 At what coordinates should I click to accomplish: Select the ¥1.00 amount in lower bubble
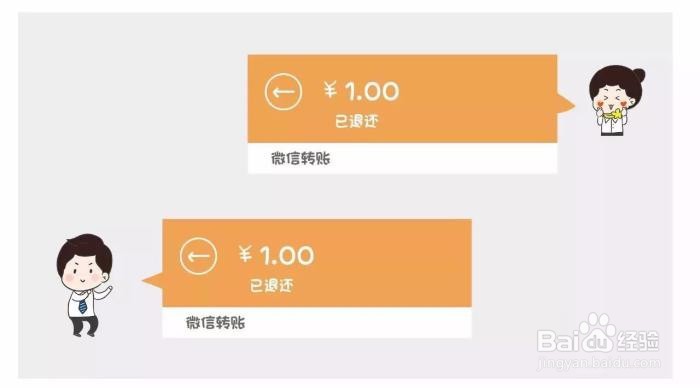tap(276, 255)
